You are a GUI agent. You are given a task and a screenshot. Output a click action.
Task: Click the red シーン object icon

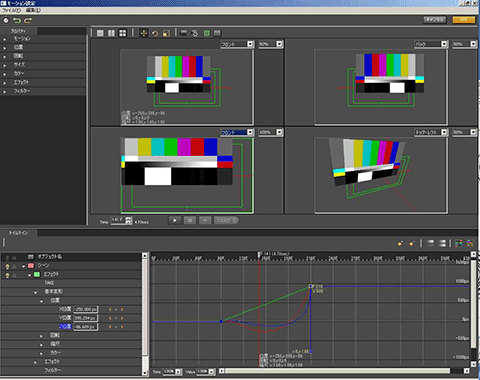(31, 266)
